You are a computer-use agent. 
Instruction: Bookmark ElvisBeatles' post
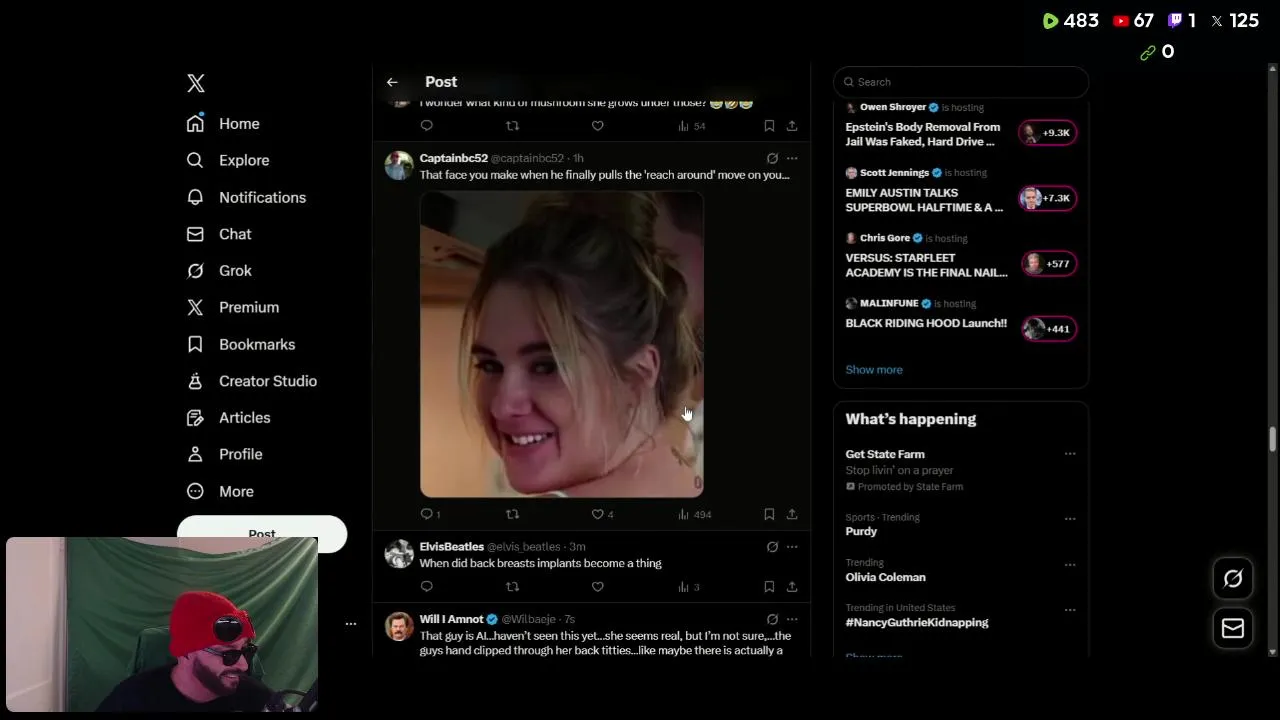(769, 587)
